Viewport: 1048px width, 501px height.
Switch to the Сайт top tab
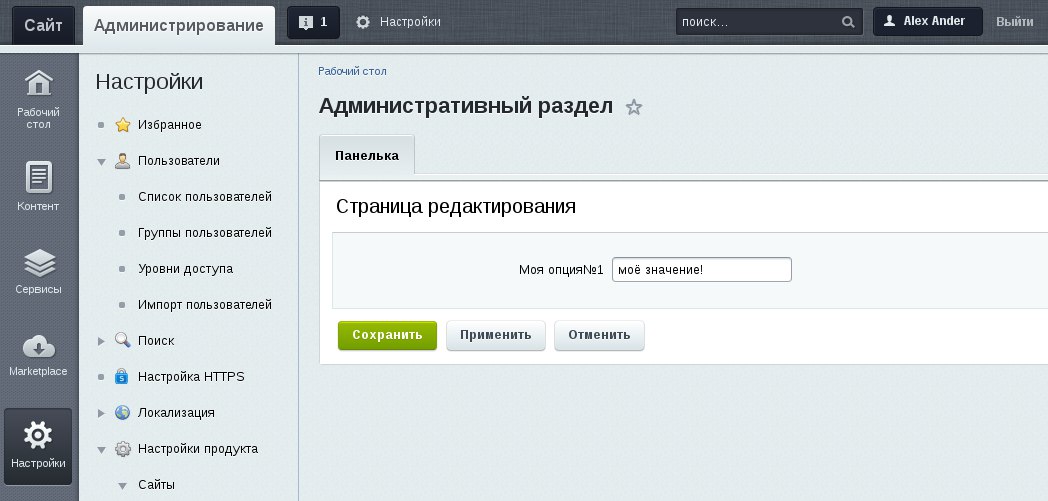(x=43, y=25)
